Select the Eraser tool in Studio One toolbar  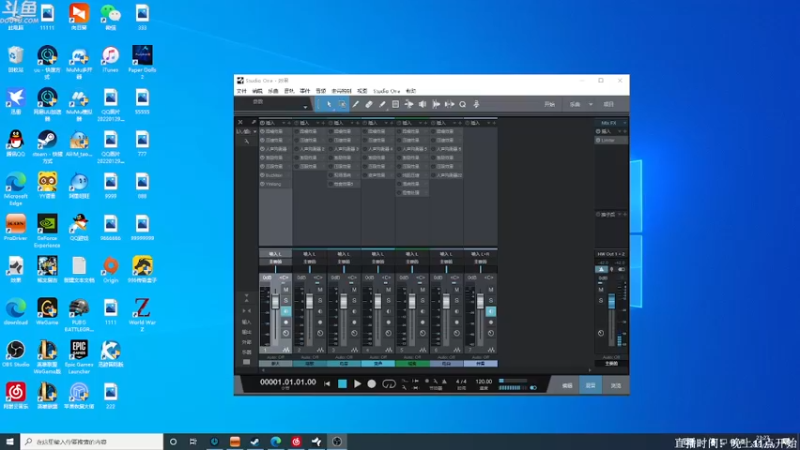(x=368, y=104)
